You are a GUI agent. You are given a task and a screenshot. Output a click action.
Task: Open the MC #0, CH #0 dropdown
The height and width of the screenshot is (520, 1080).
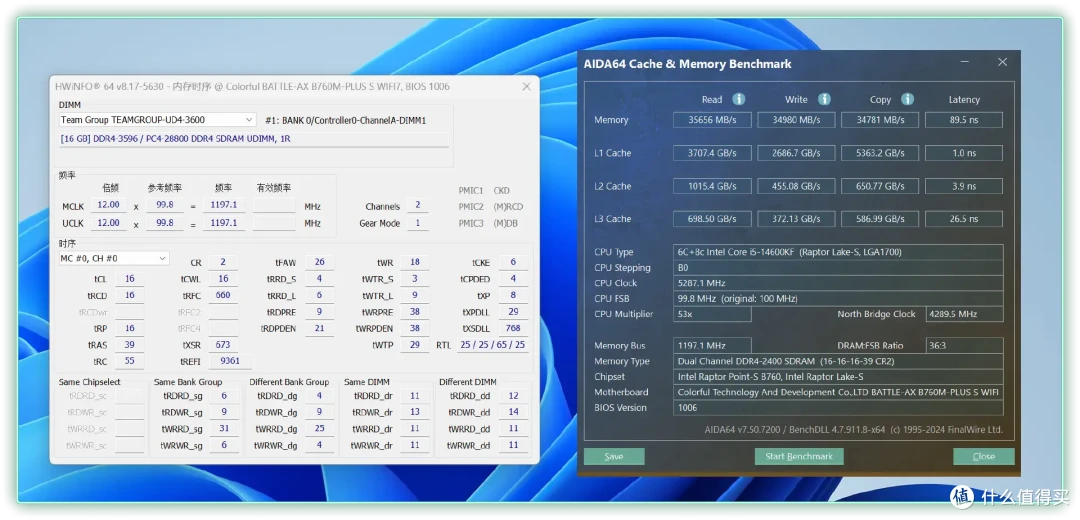(x=114, y=258)
